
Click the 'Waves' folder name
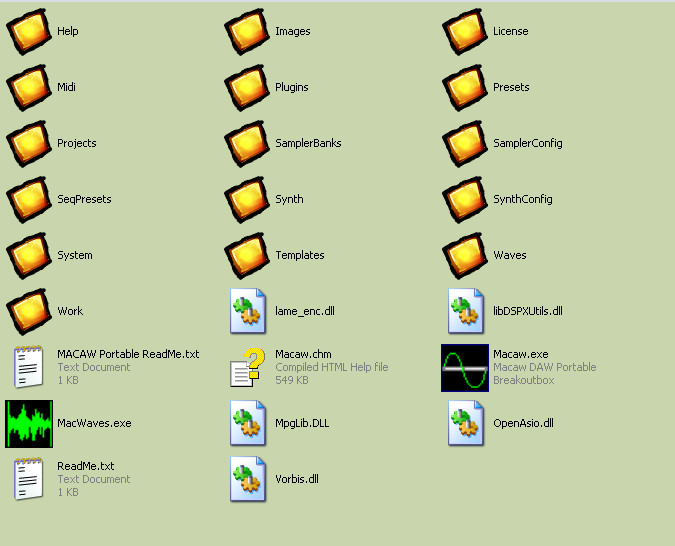pyautogui.click(x=510, y=255)
